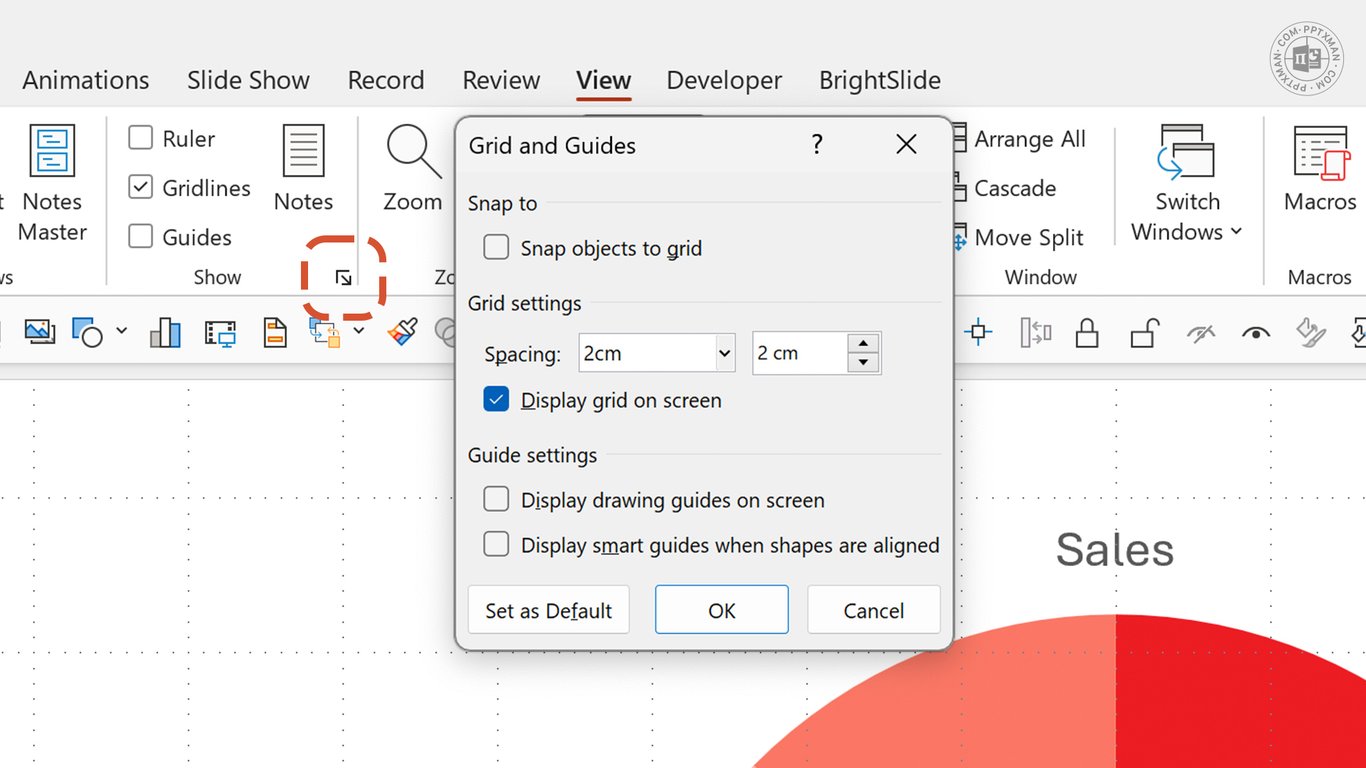
Task: Click the Move Split command
Action: 1018,237
